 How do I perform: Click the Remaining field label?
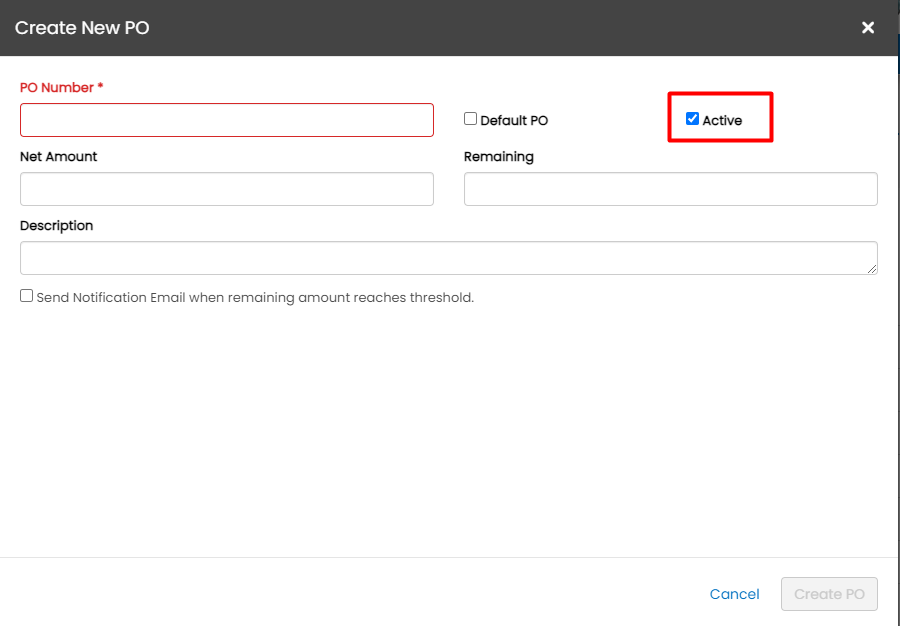[498, 157]
